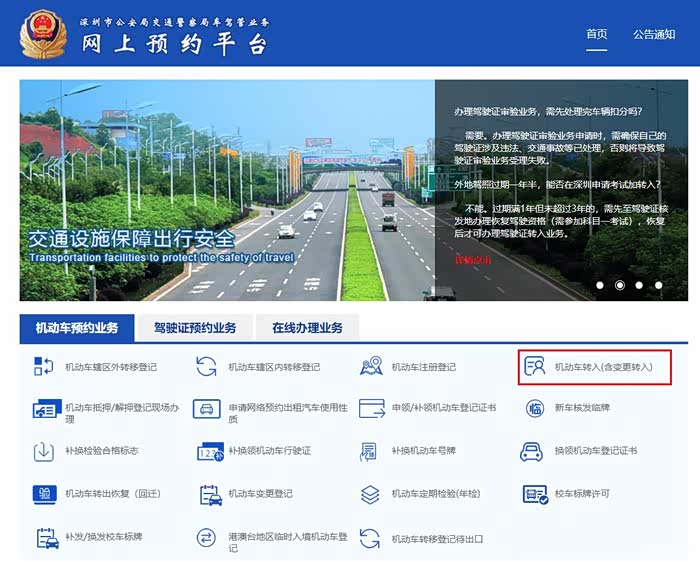Click the 申请网络预约出租汽车 car icon
Screen dimensions: 700x562
point(206,409)
